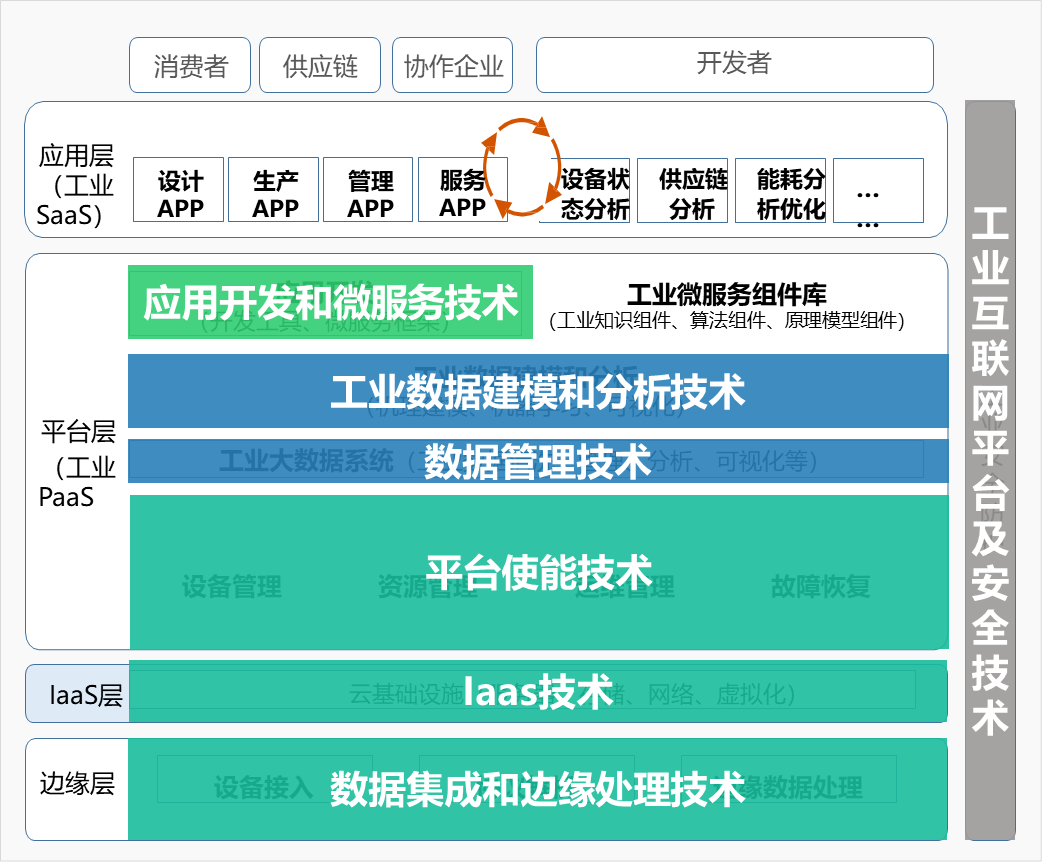
Task: Select the green 应用开发和微服务技术 banner
Action: click(330, 302)
